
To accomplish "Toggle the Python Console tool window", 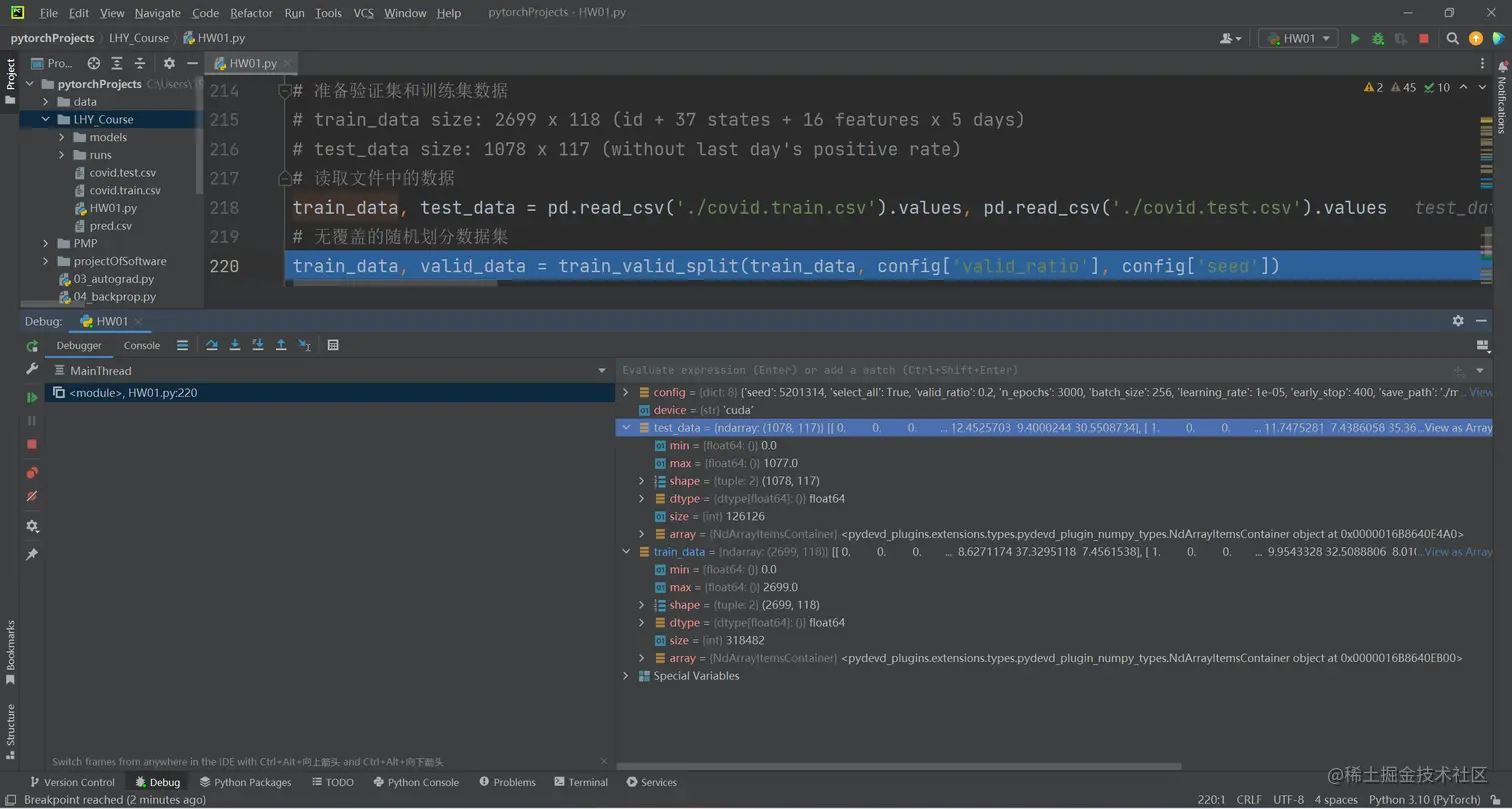I will point(416,782).
